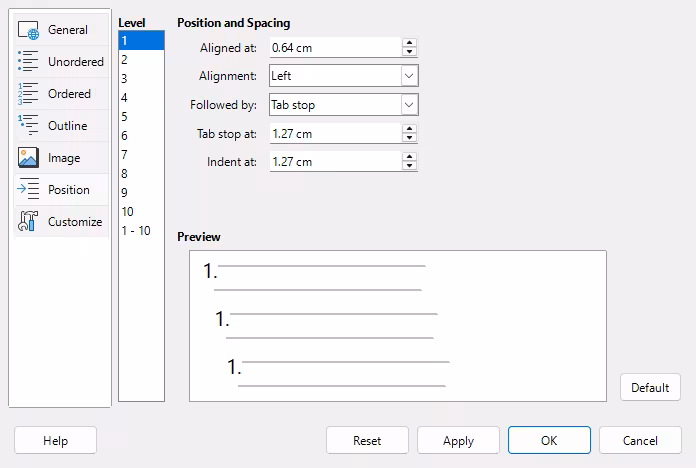Increase the Tab stop at value

click(x=409, y=129)
